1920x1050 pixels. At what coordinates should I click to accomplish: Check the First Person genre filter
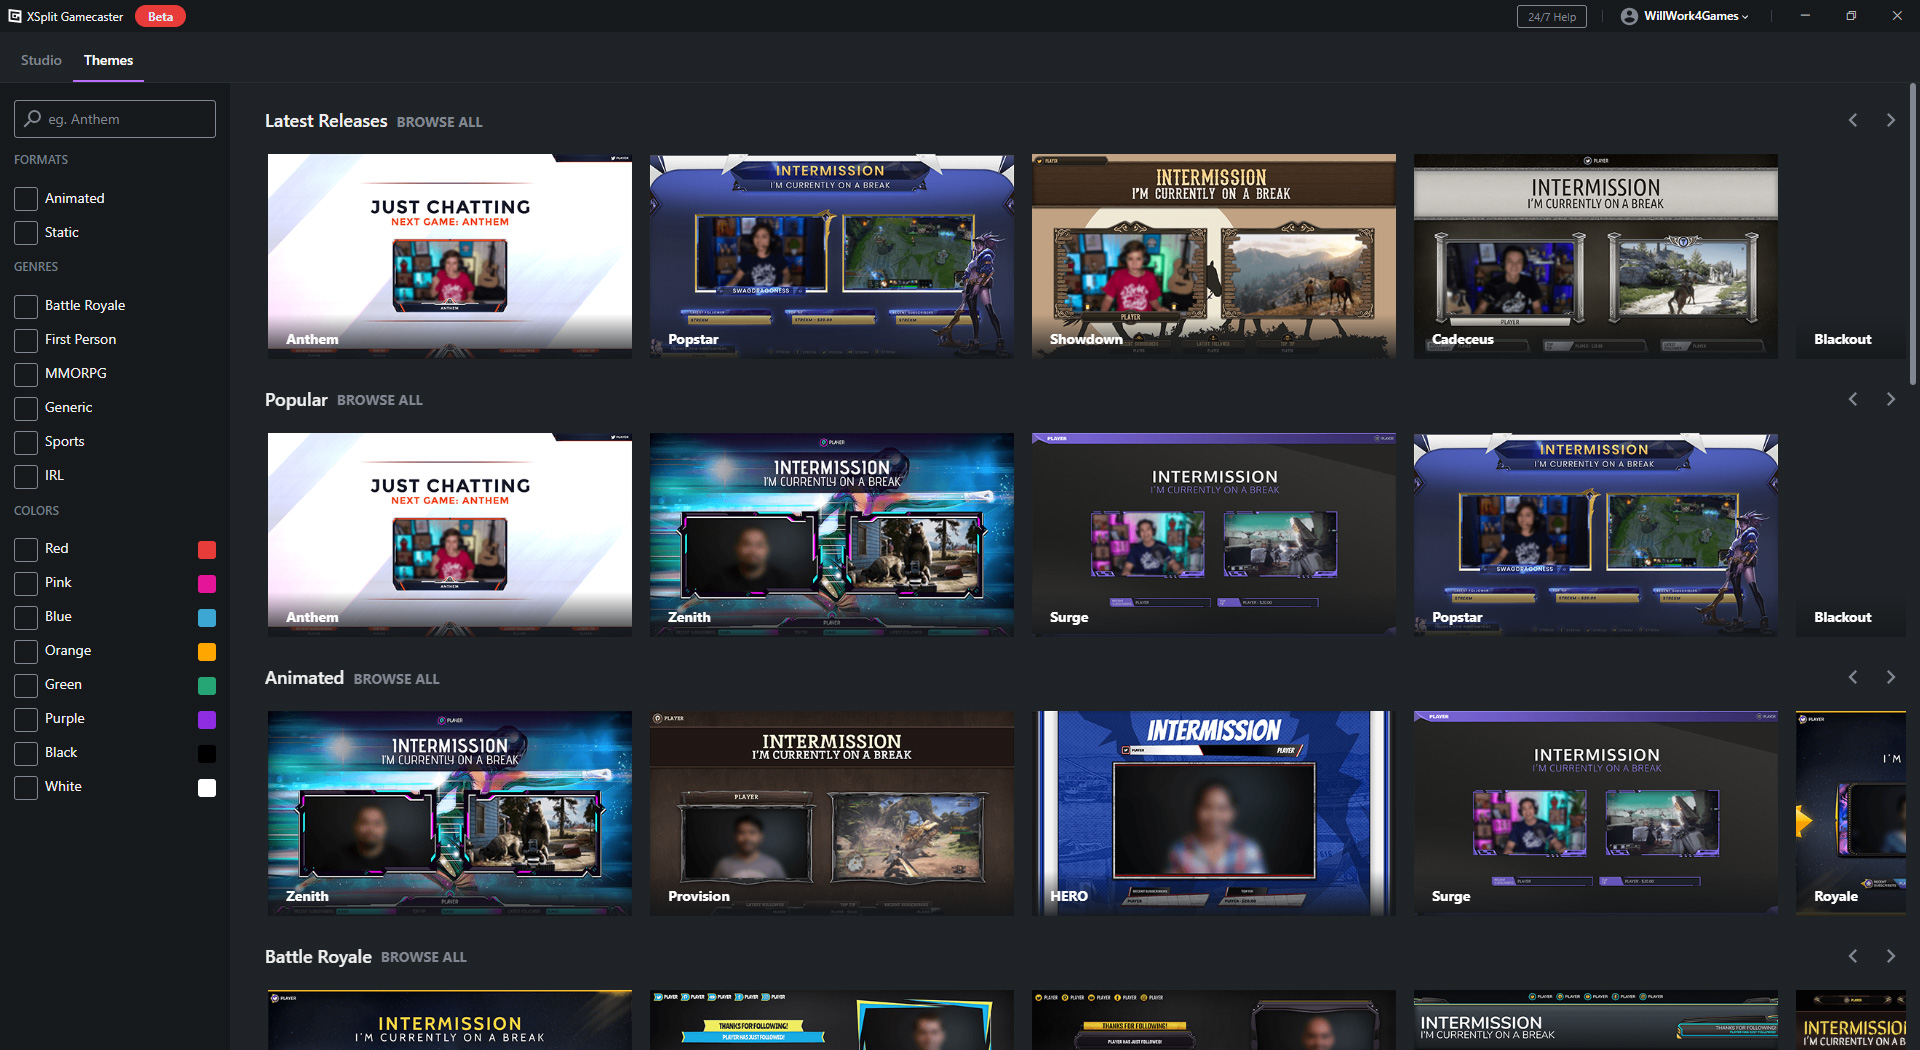tap(26, 340)
